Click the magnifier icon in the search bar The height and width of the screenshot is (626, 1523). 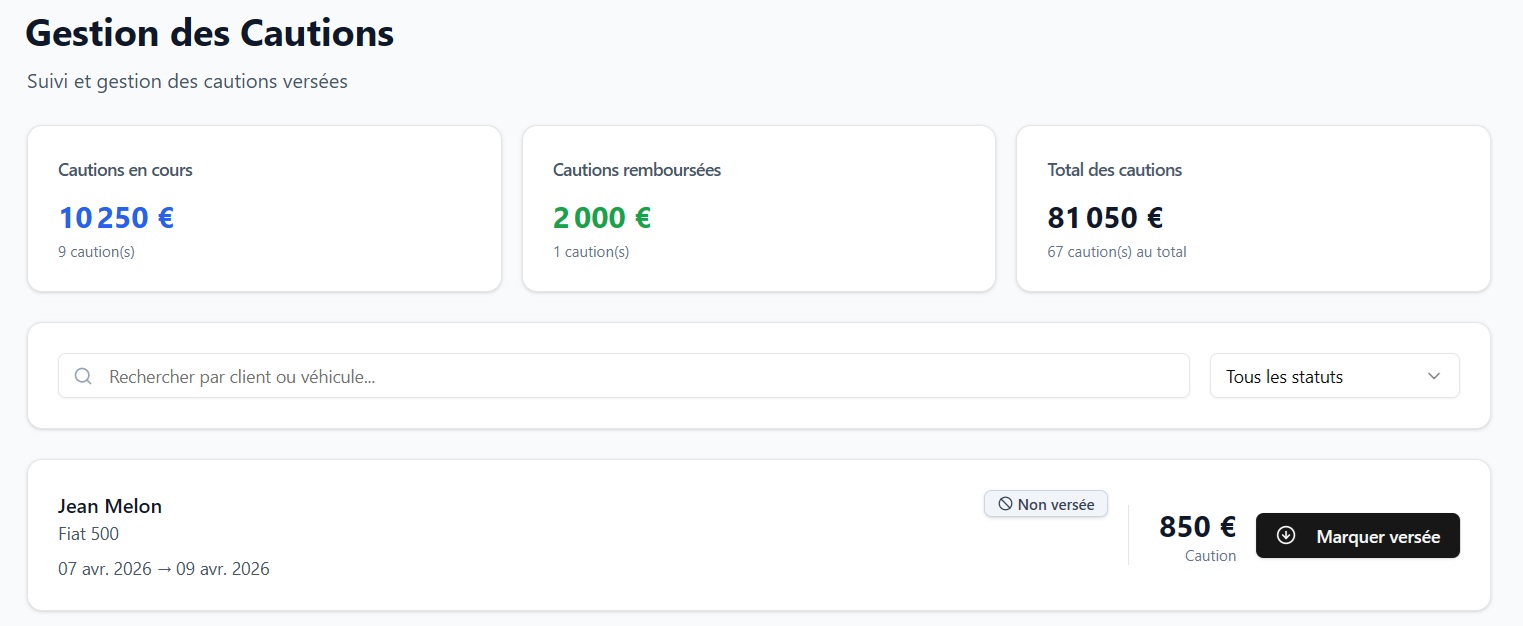coord(84,376)
